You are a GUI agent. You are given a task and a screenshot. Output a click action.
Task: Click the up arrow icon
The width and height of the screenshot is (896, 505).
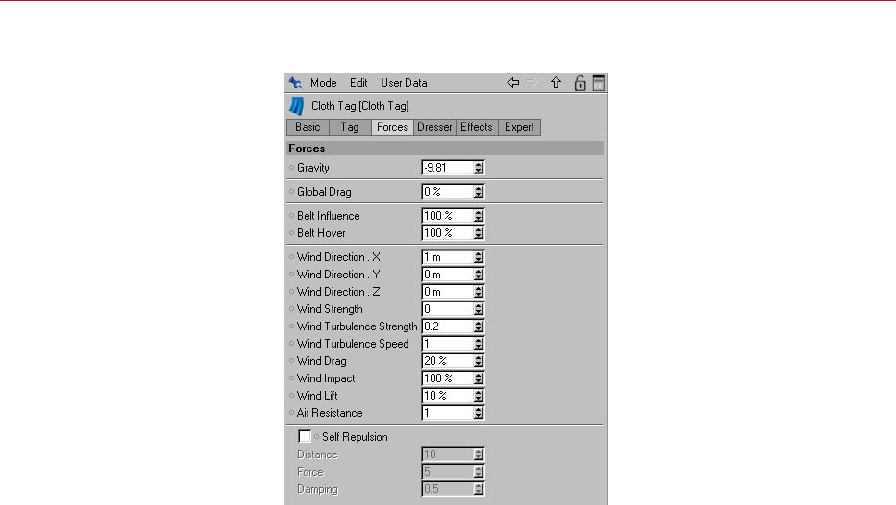[x=556, y=83]
